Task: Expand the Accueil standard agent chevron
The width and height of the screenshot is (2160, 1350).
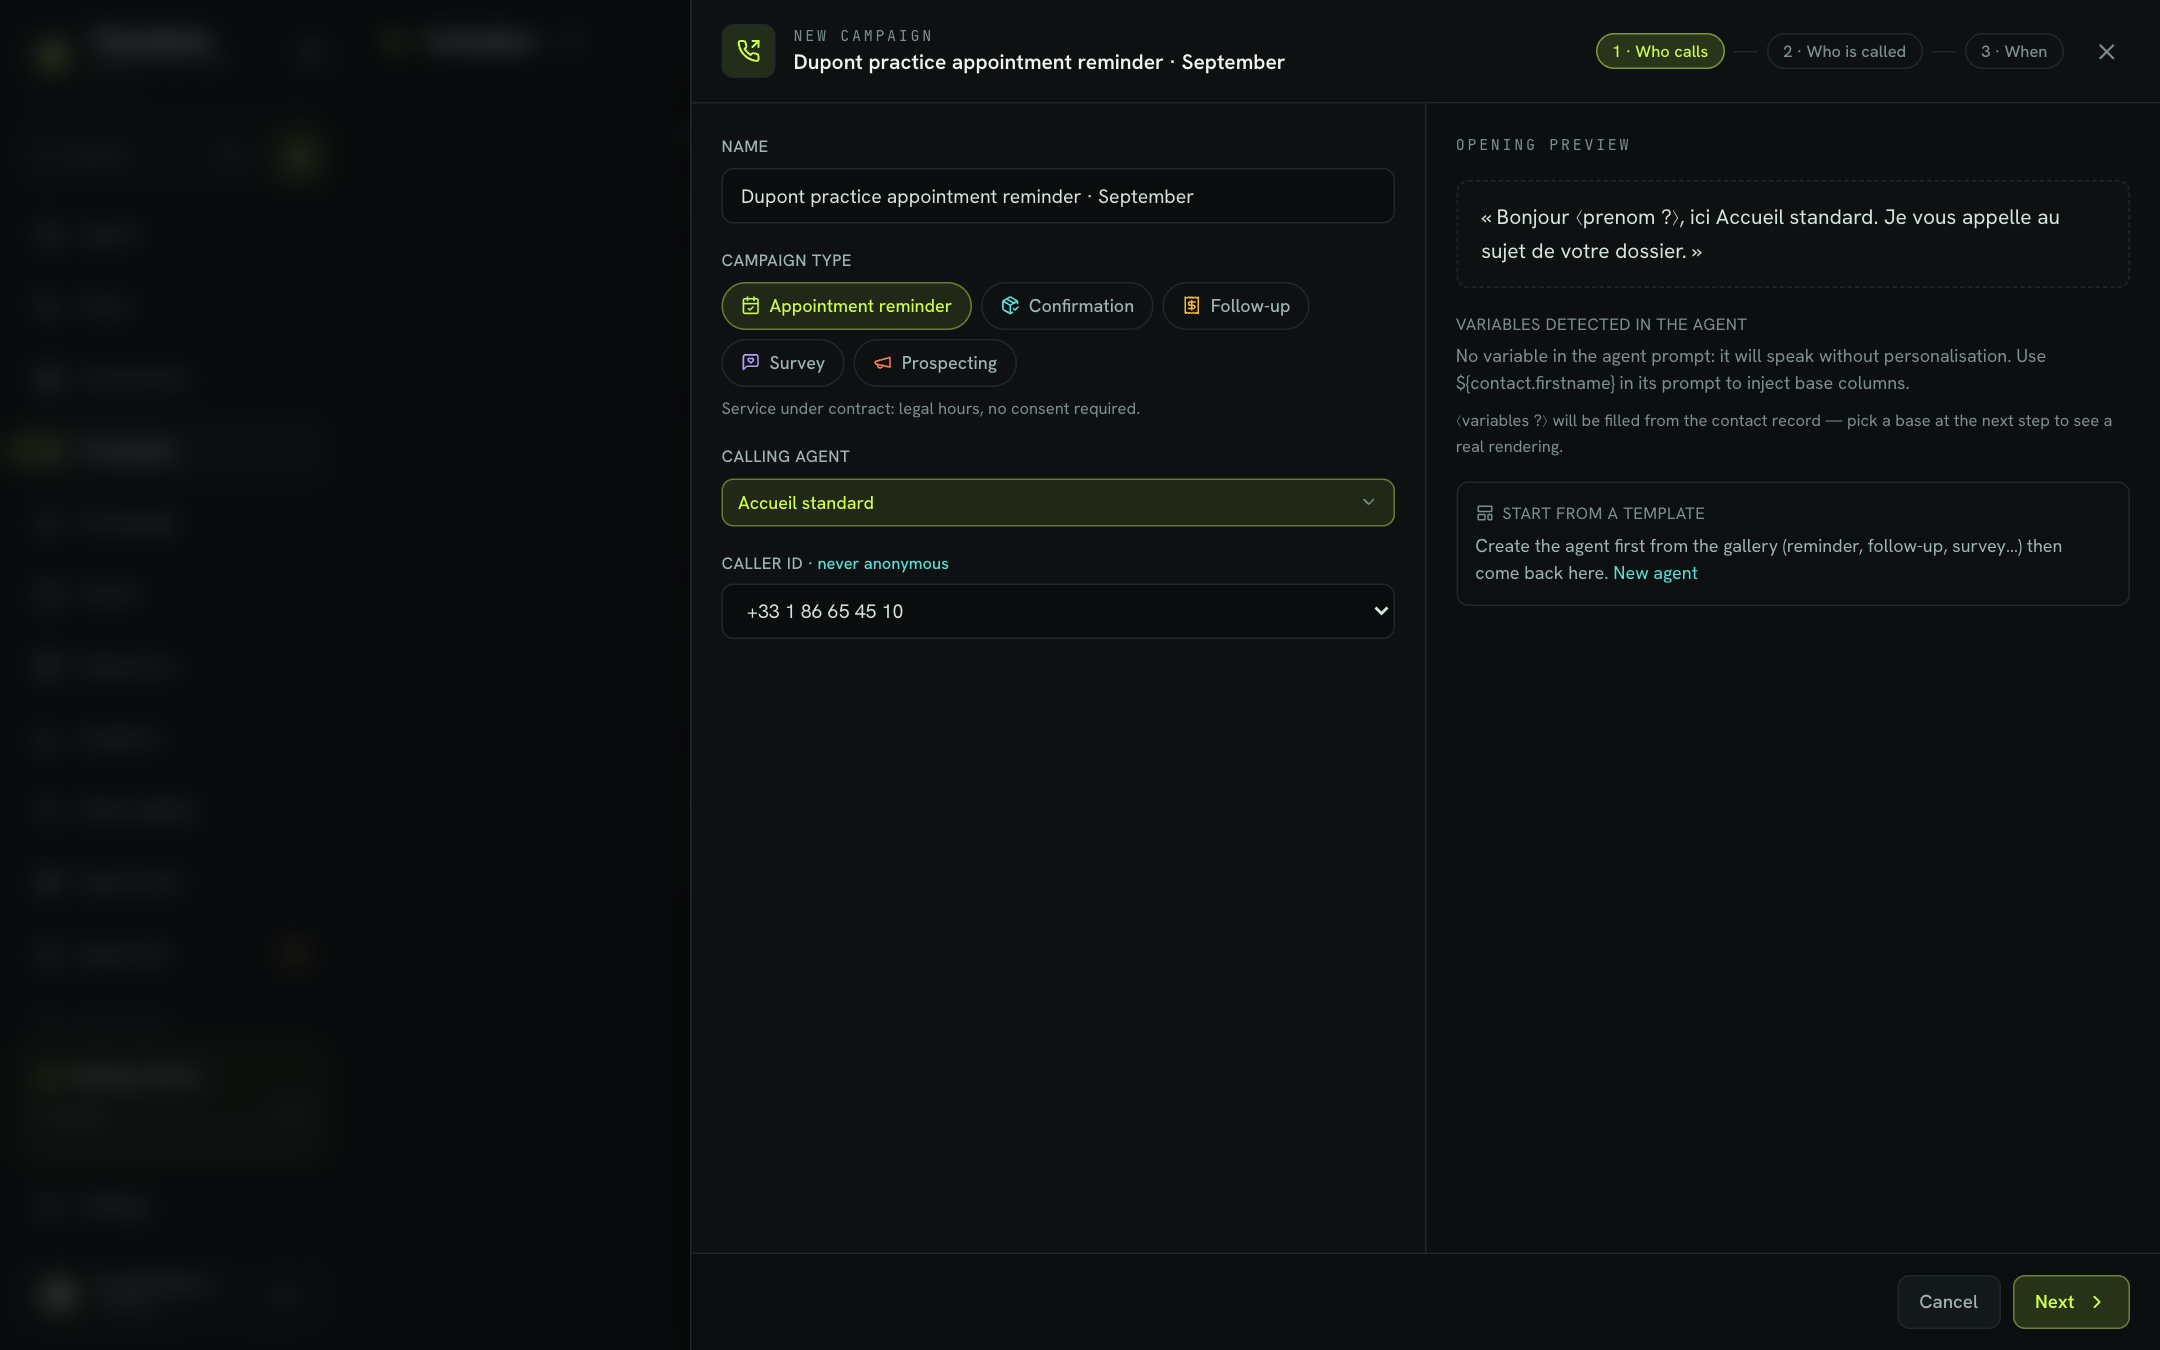Action: pyautogui.click(x=1368, y=502)
